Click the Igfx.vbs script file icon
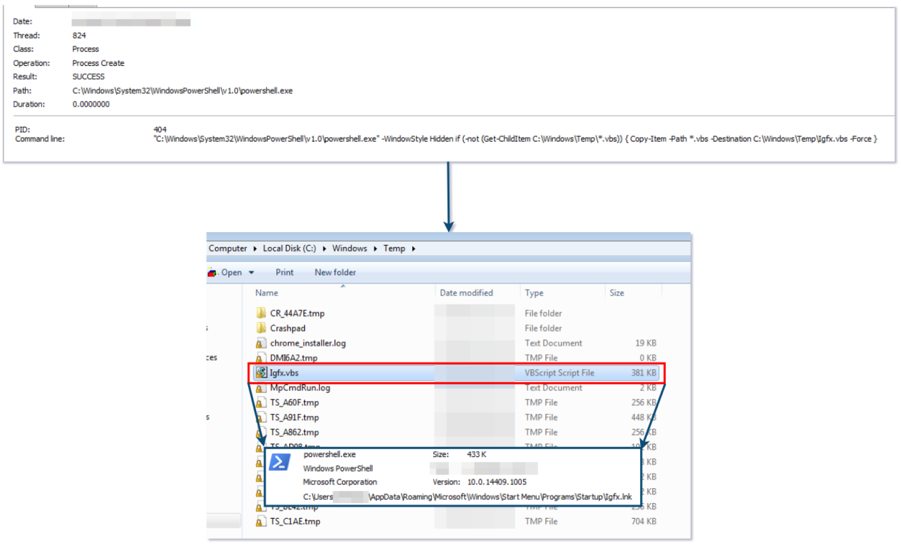The image size is (901, 547). point(260,373)
